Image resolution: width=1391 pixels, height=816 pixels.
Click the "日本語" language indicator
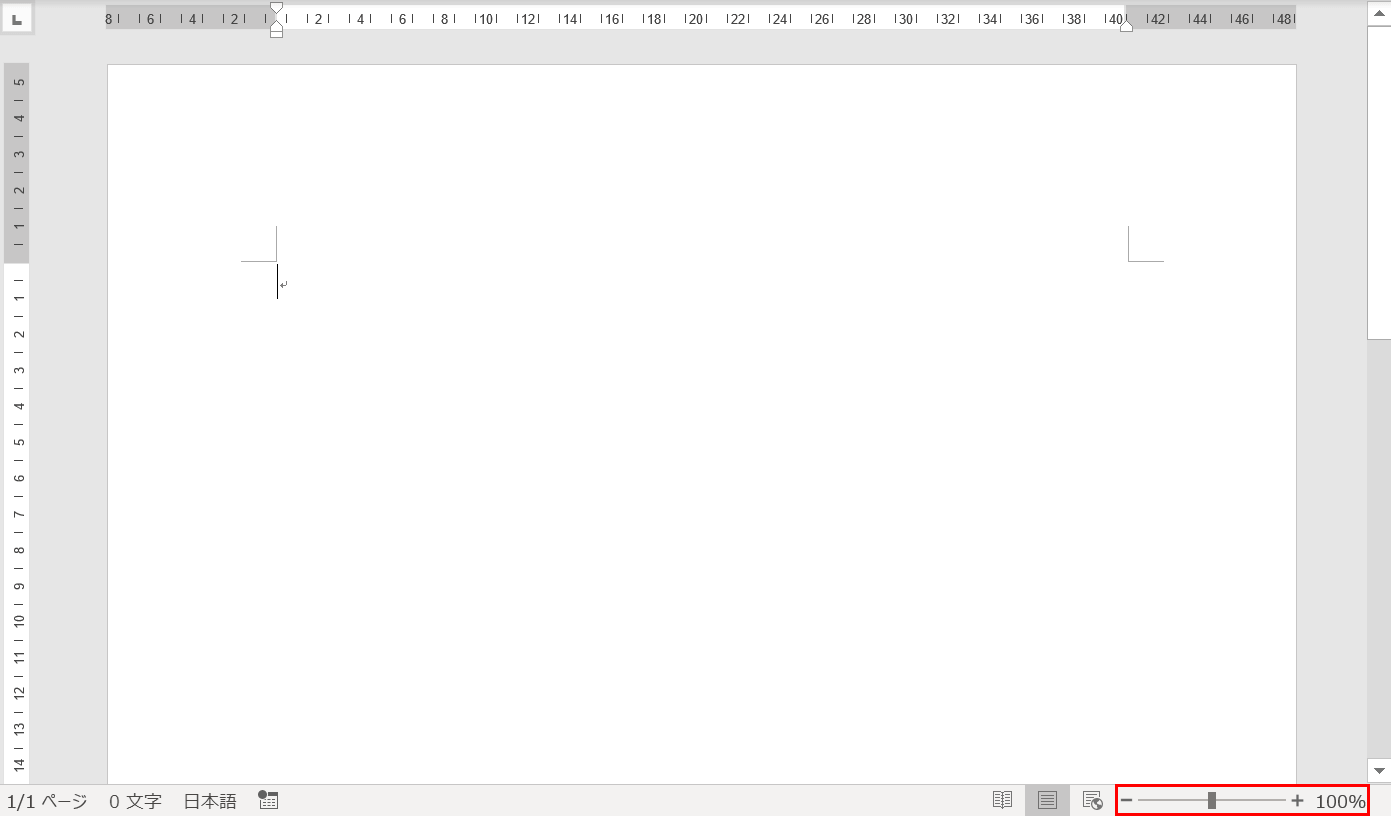[x=210, y=801]
